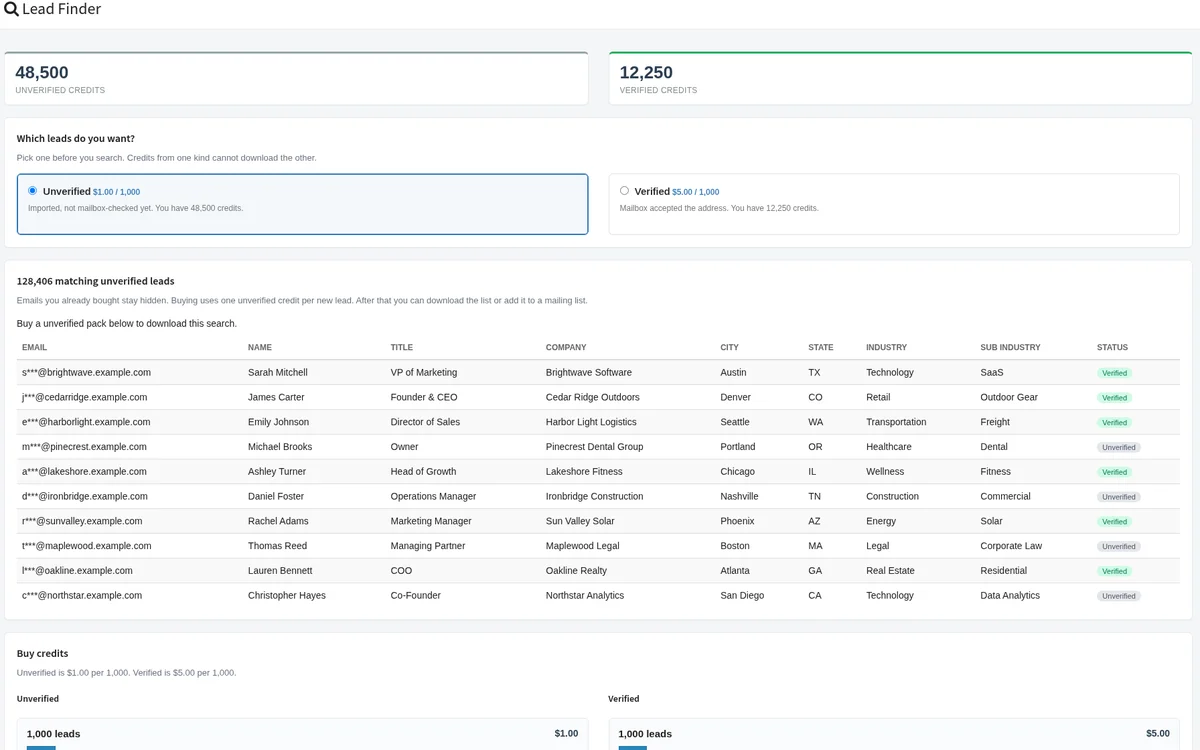Click email a***@lakeshore.example.com
Image resolution: width=1200 pixels, height=750 pixels.
[x=84, y=471]
